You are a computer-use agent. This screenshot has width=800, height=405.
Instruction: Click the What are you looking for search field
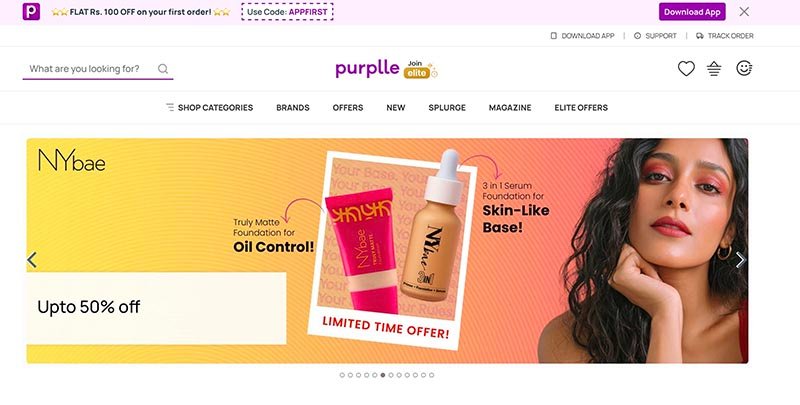(91, 69)
